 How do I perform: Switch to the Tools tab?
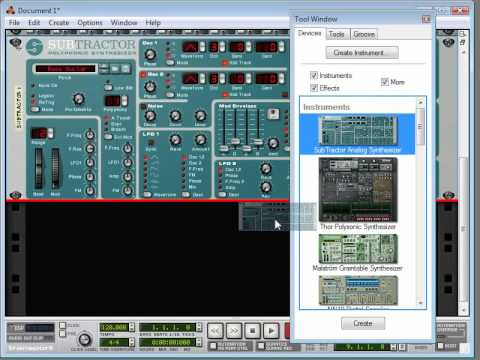[337, 34]
